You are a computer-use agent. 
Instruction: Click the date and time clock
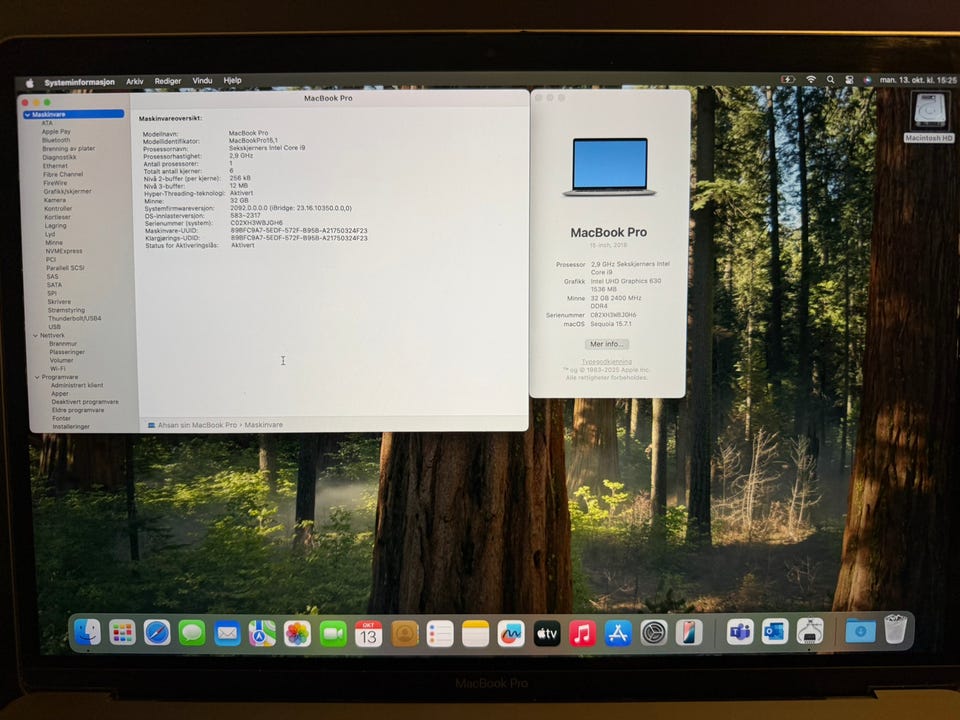click(918, 80)
